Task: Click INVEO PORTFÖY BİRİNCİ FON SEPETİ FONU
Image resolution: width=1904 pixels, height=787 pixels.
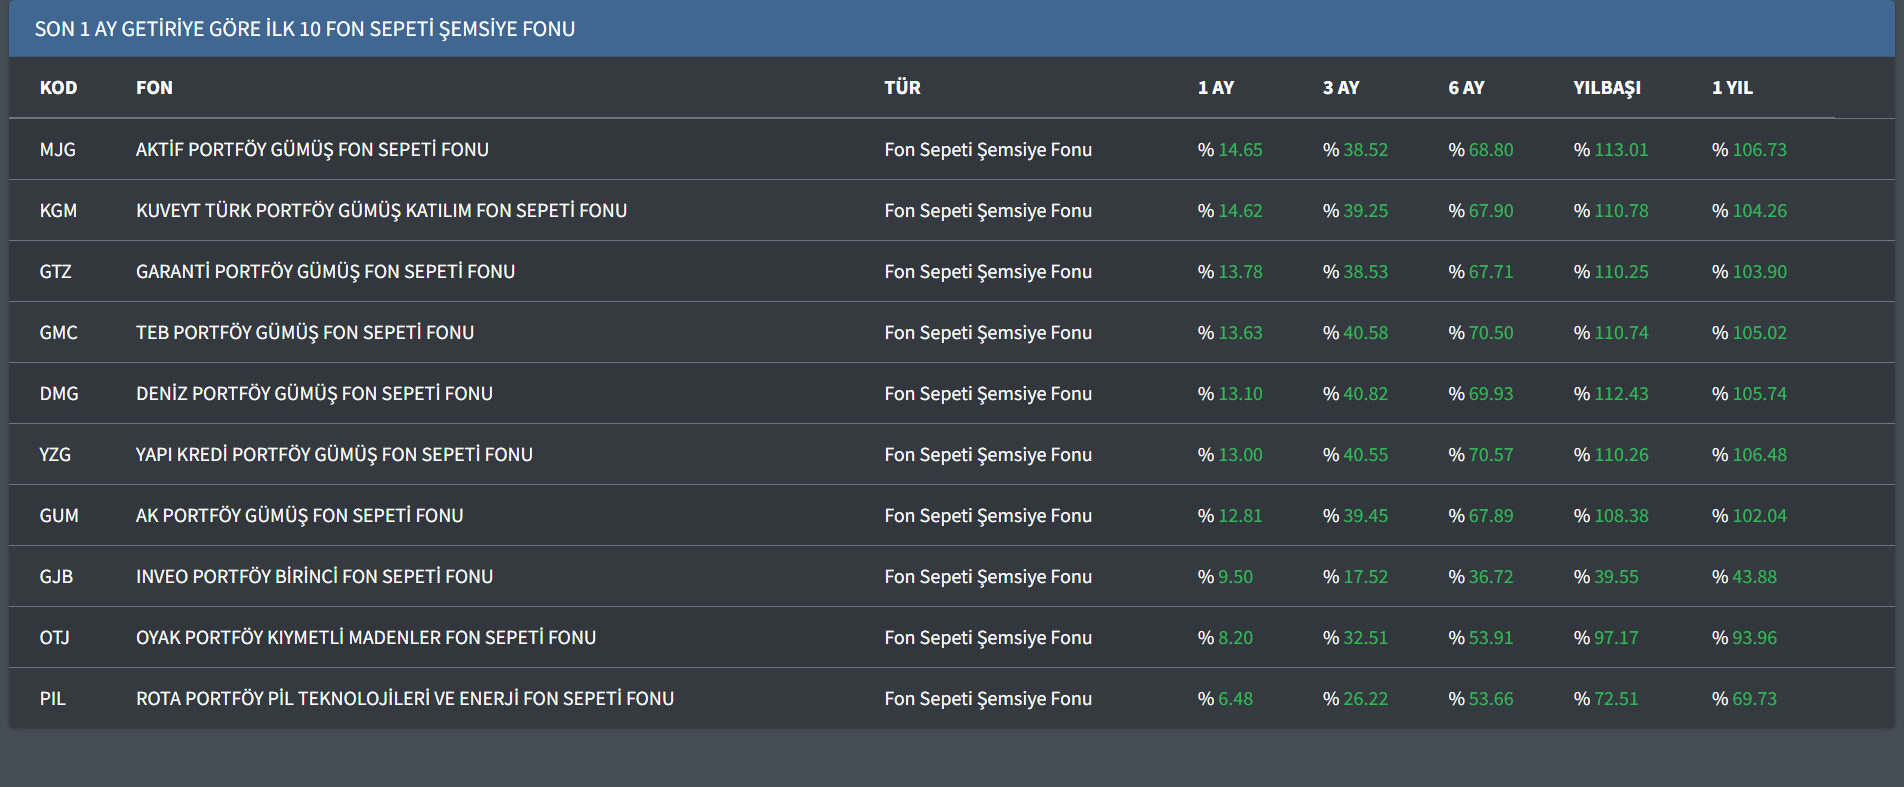Action: (x=314, y=577)
